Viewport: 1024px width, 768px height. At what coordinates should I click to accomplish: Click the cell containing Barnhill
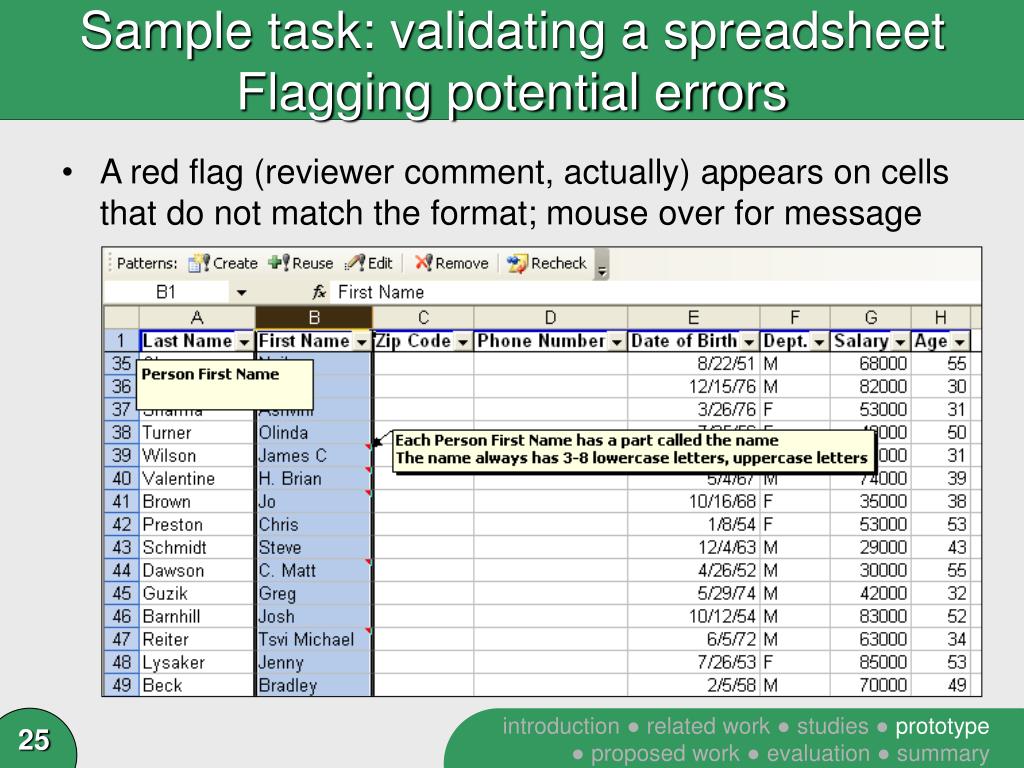197,616
